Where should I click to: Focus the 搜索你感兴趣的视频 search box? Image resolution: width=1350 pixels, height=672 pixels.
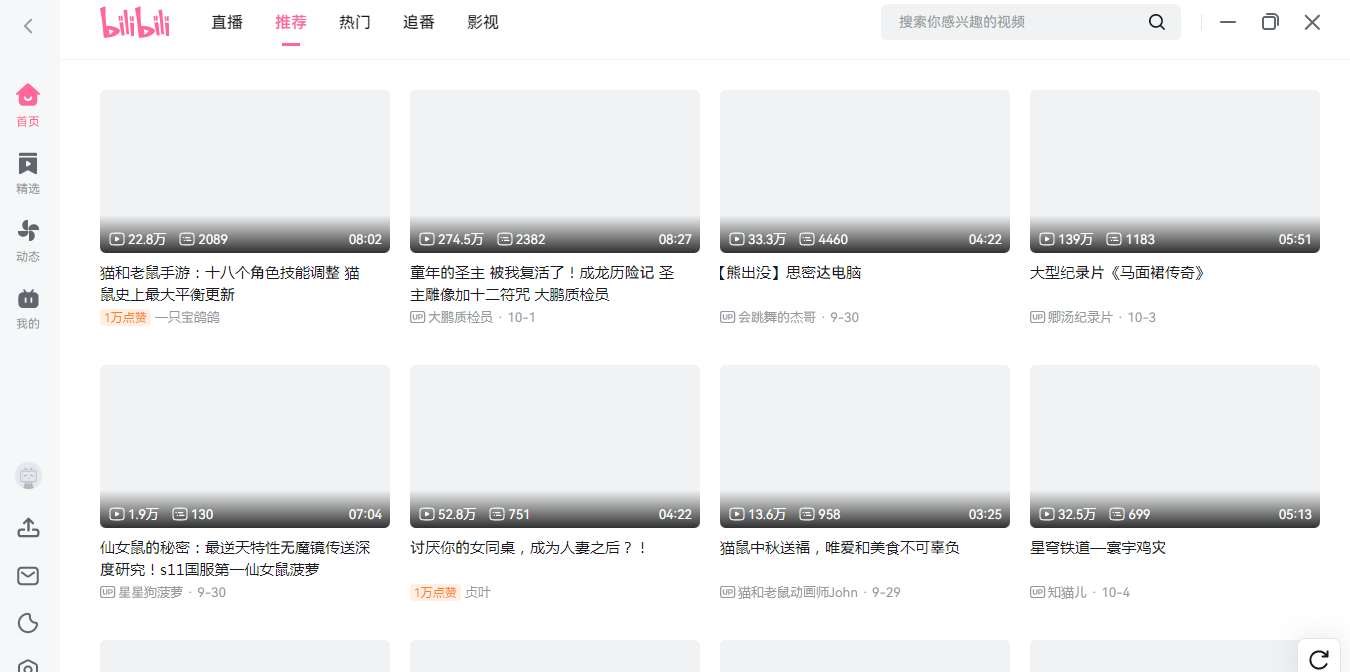coord(1031,22)
